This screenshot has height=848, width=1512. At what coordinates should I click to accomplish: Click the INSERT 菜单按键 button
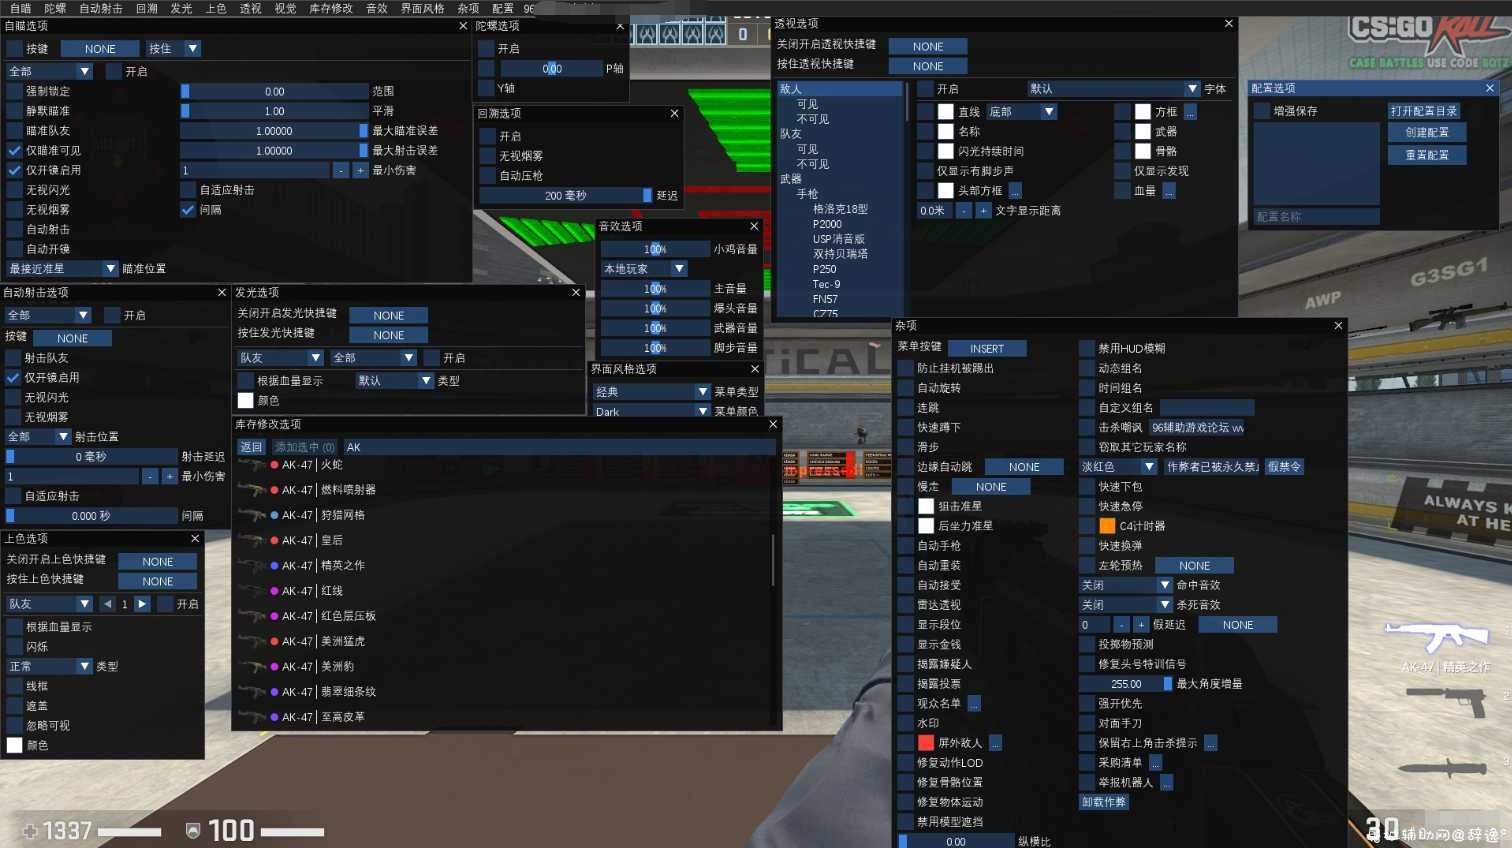tap(986, 349)
